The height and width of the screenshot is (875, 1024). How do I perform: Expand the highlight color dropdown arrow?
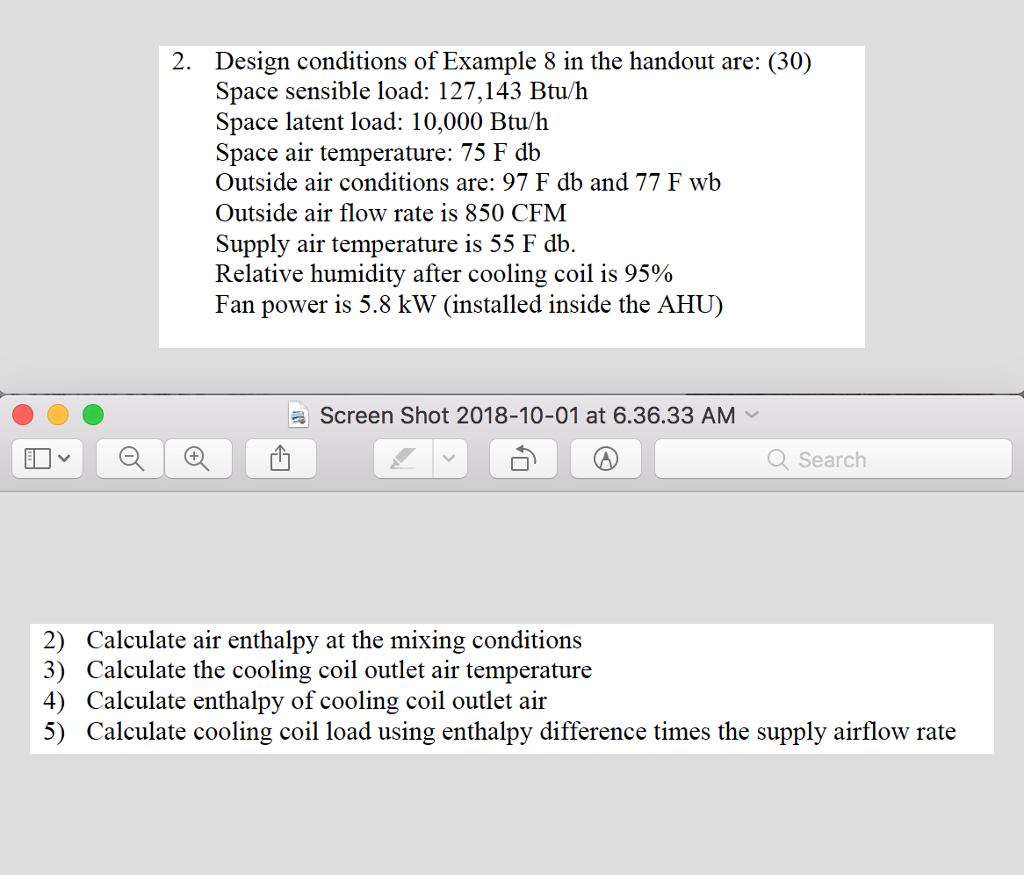449,458
